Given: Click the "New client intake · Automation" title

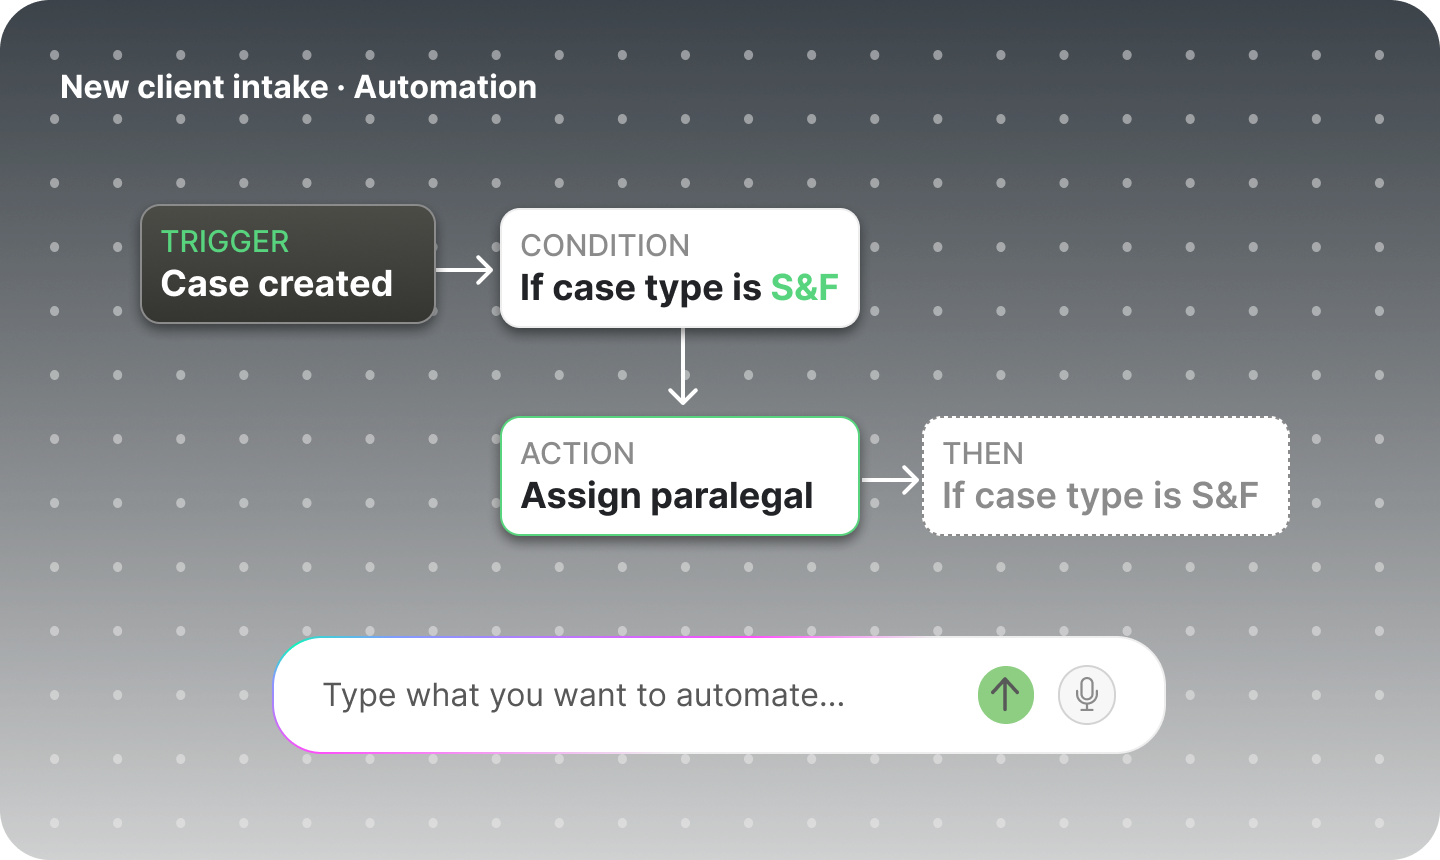Looking at the screenshot, I should point(298,87).
